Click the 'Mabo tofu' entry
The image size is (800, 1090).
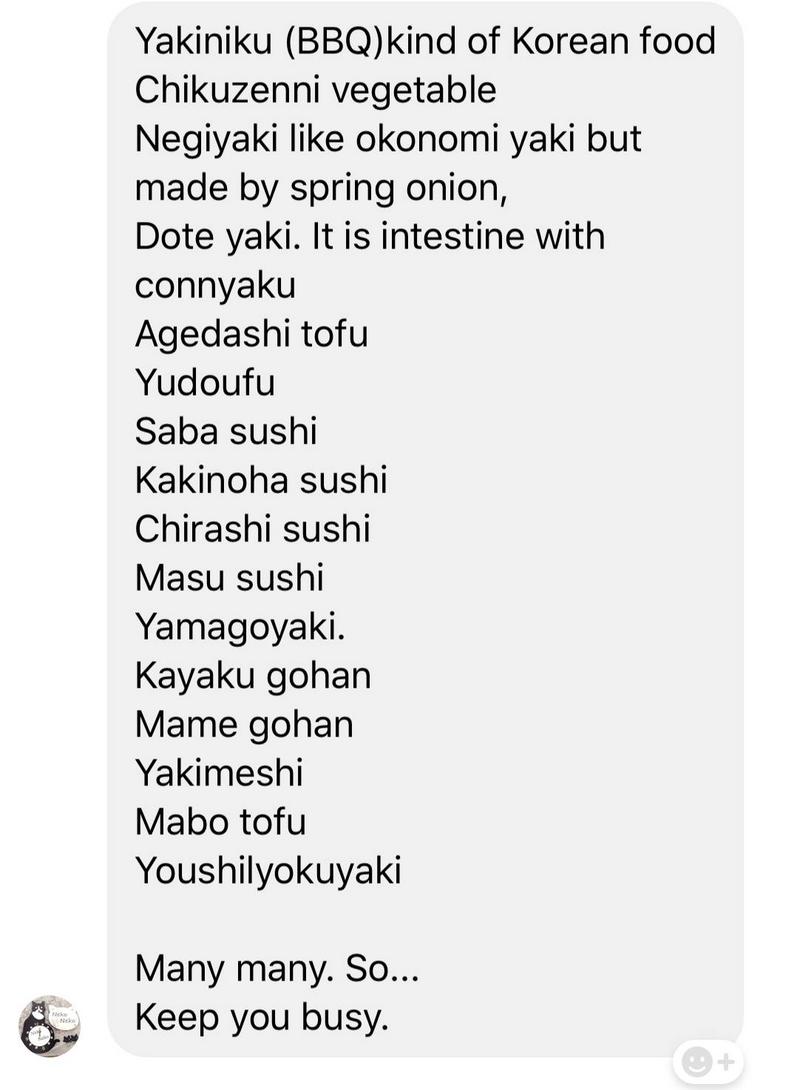pyautogui.click(x=220, y=822)
